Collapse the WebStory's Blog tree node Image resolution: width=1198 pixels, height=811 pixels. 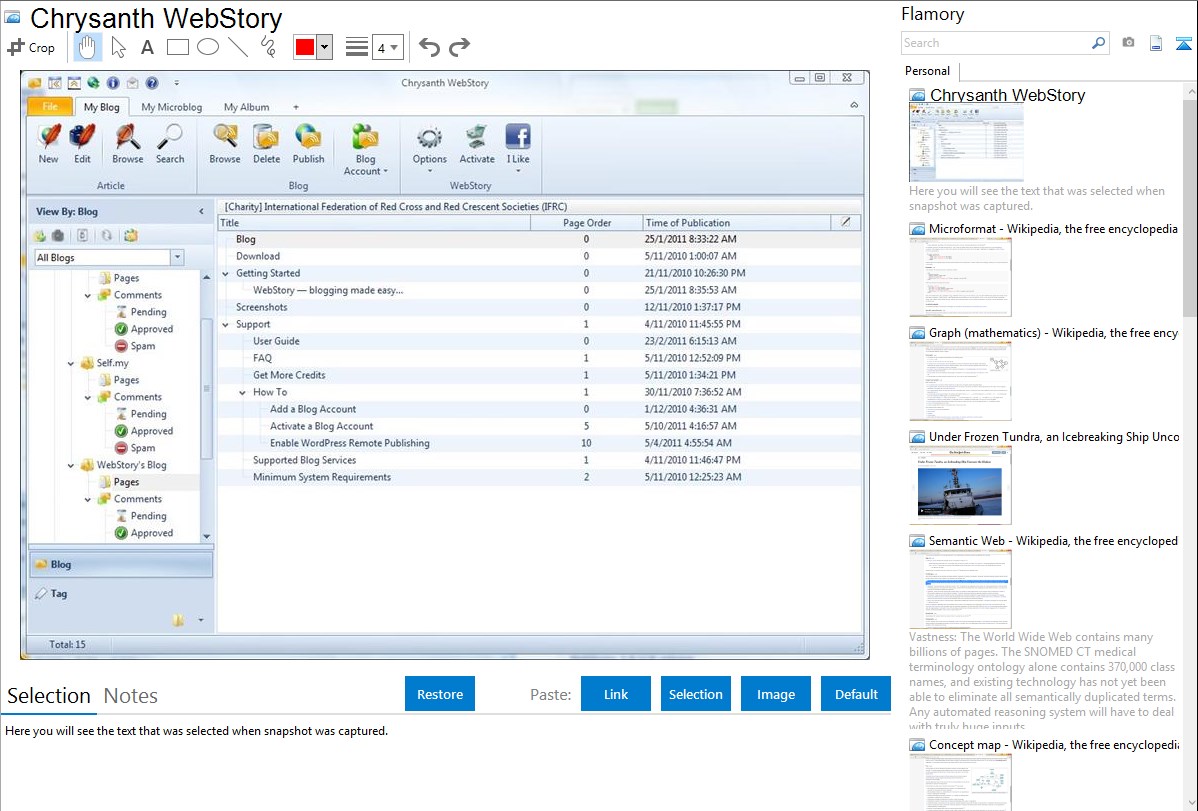(x=71, y=466)
